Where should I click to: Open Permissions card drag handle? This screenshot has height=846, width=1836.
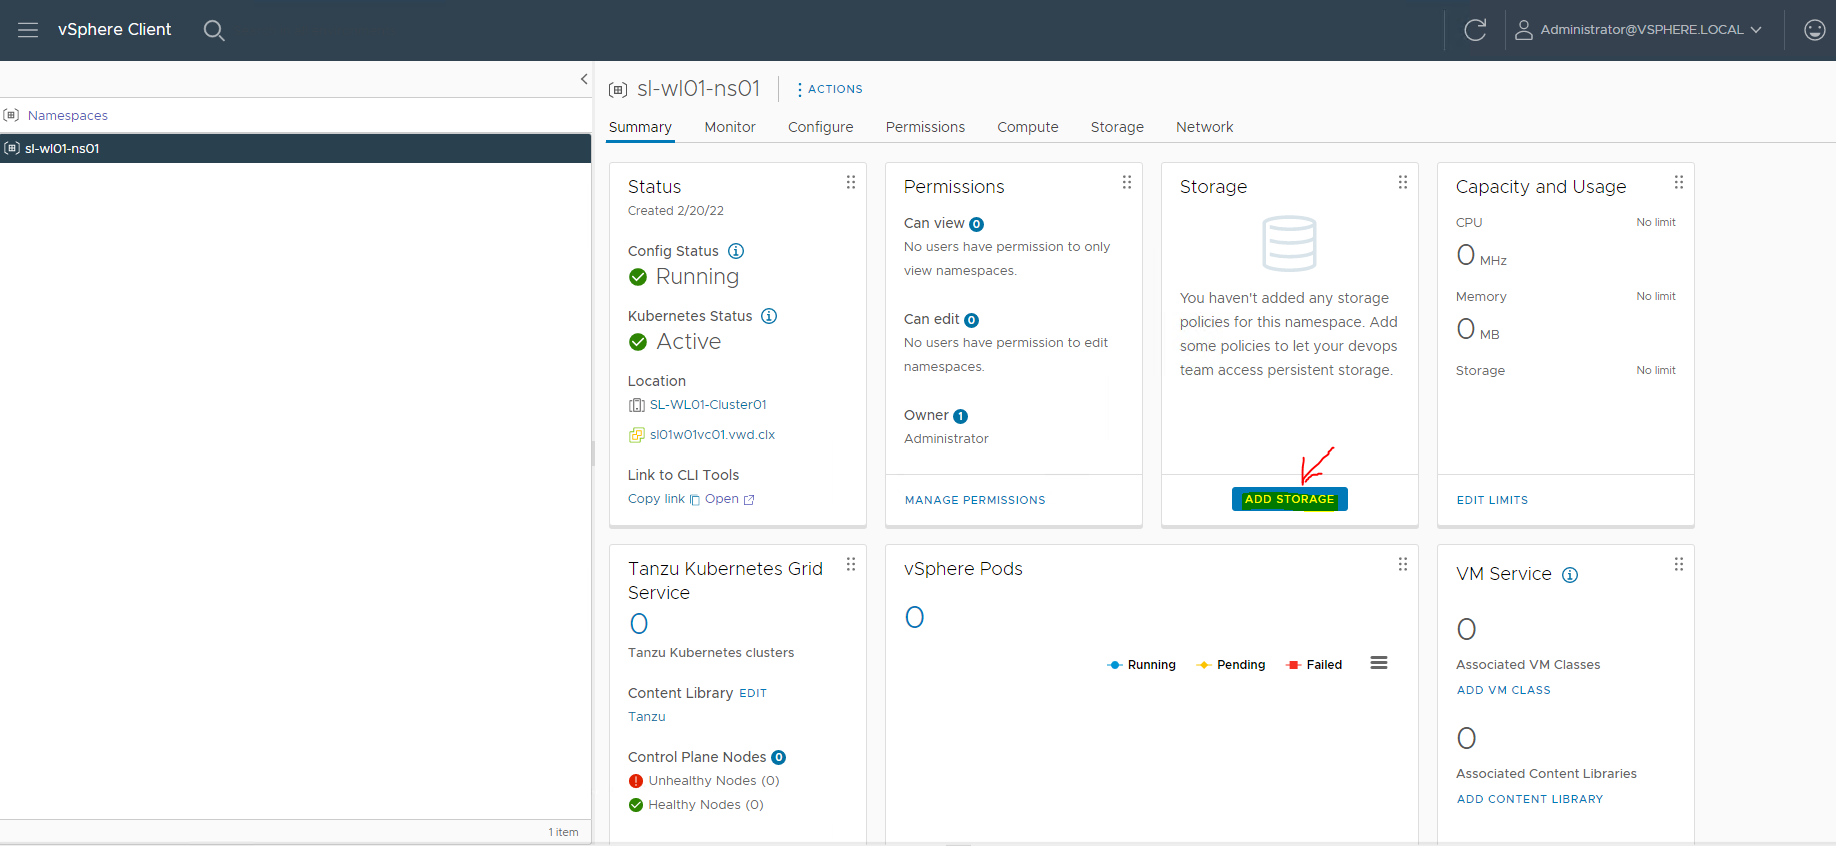[1127, 182]
